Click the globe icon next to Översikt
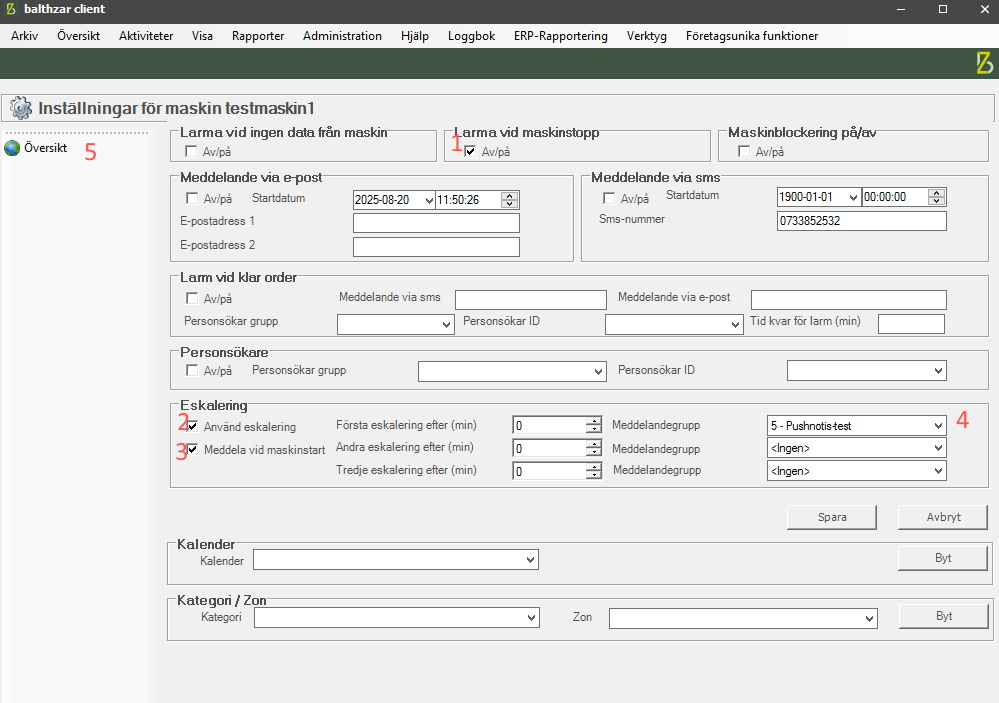This screenshot has width=999, height=703. point(12,148)
